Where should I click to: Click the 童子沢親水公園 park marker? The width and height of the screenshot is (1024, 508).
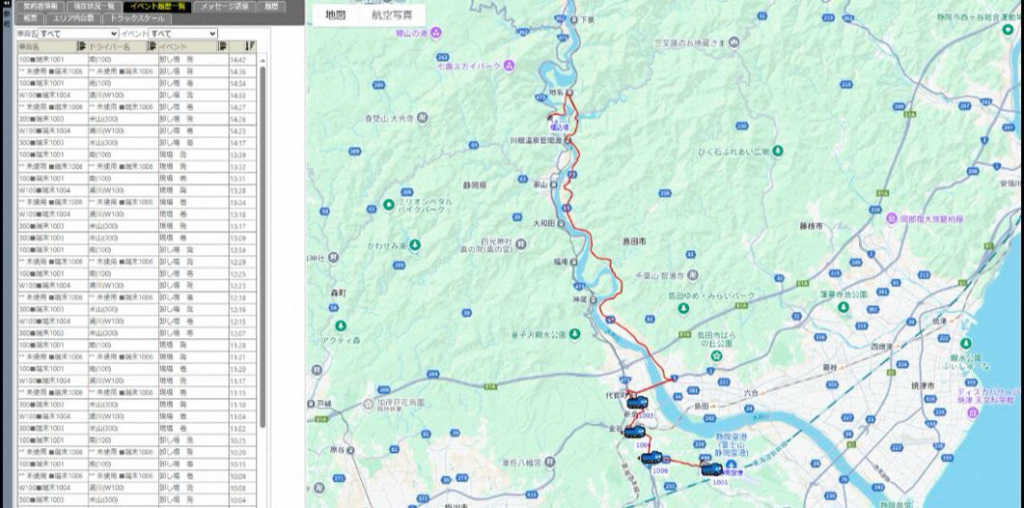(x=575, y=334)
